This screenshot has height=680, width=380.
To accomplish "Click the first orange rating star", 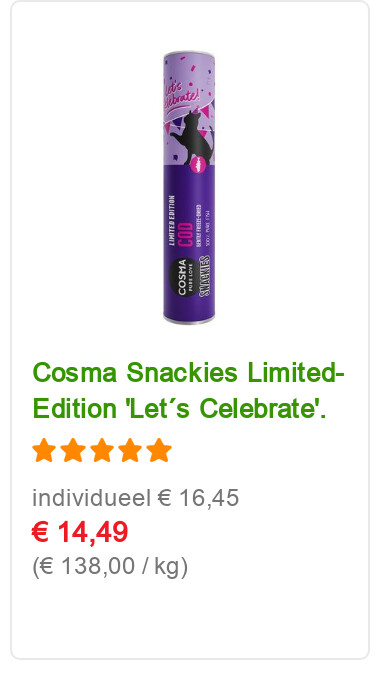I will pyautogui.click(x=44, y=450).
